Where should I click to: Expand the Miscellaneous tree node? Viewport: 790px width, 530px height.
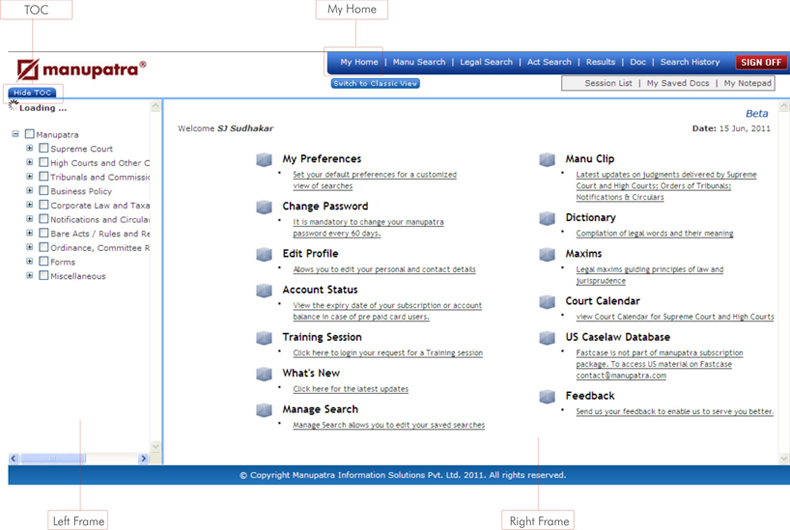[x=30, y=275]
